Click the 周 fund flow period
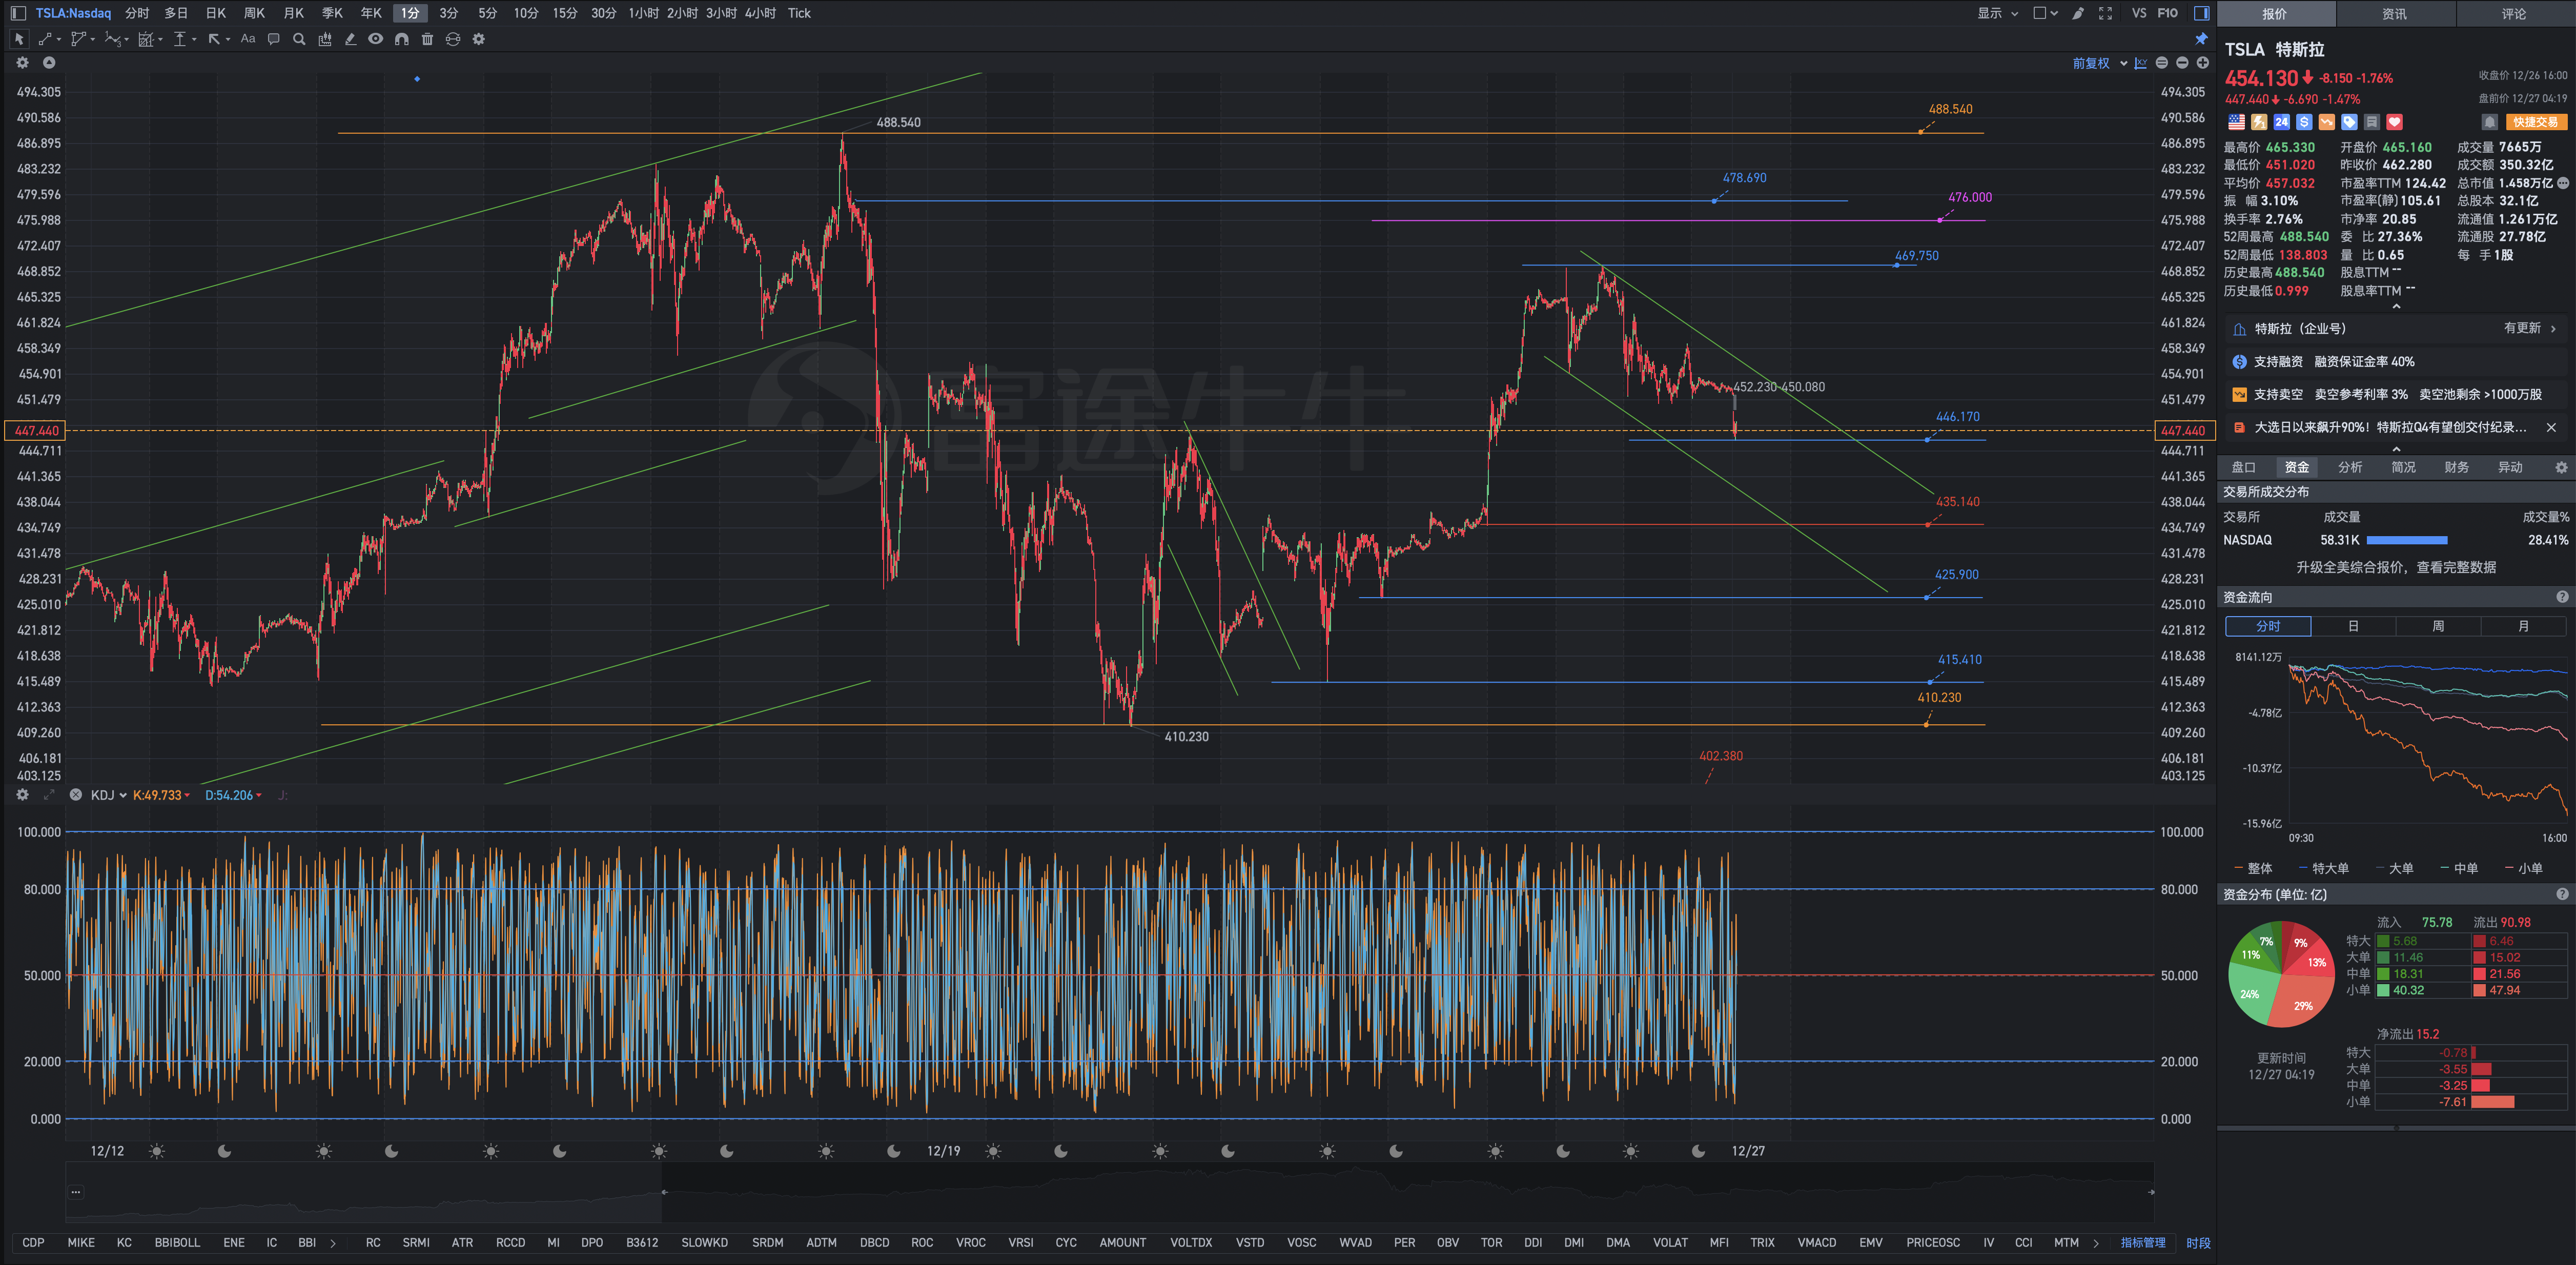The width and height of the screenshot is (2576, 1265). pyautogui.click(x=2438, y=626)
